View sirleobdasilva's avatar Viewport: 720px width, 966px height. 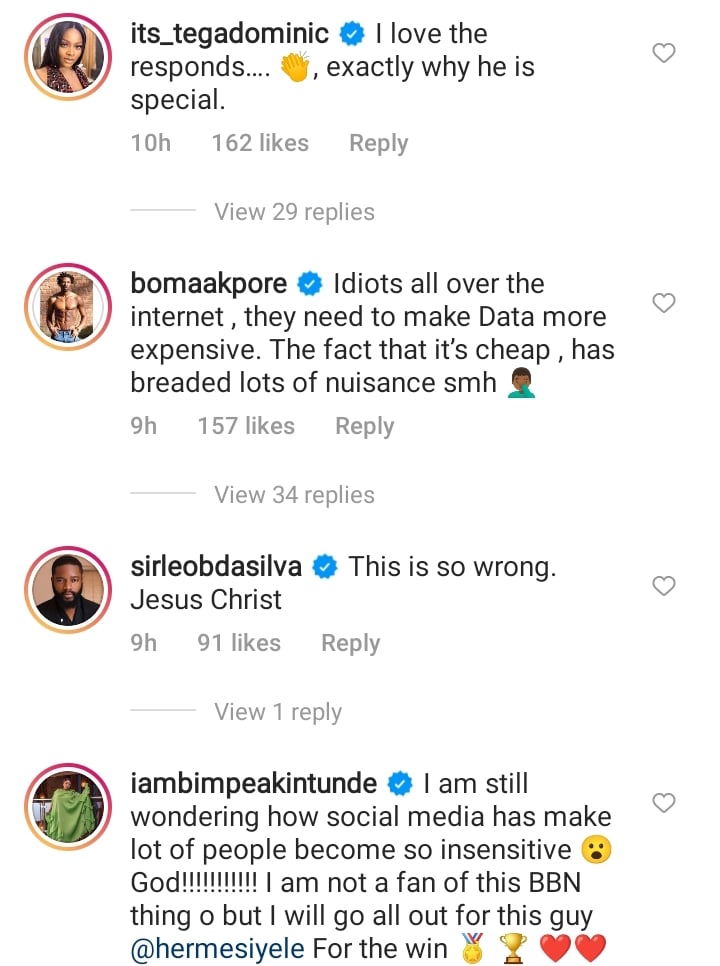(x=69, y=587)
